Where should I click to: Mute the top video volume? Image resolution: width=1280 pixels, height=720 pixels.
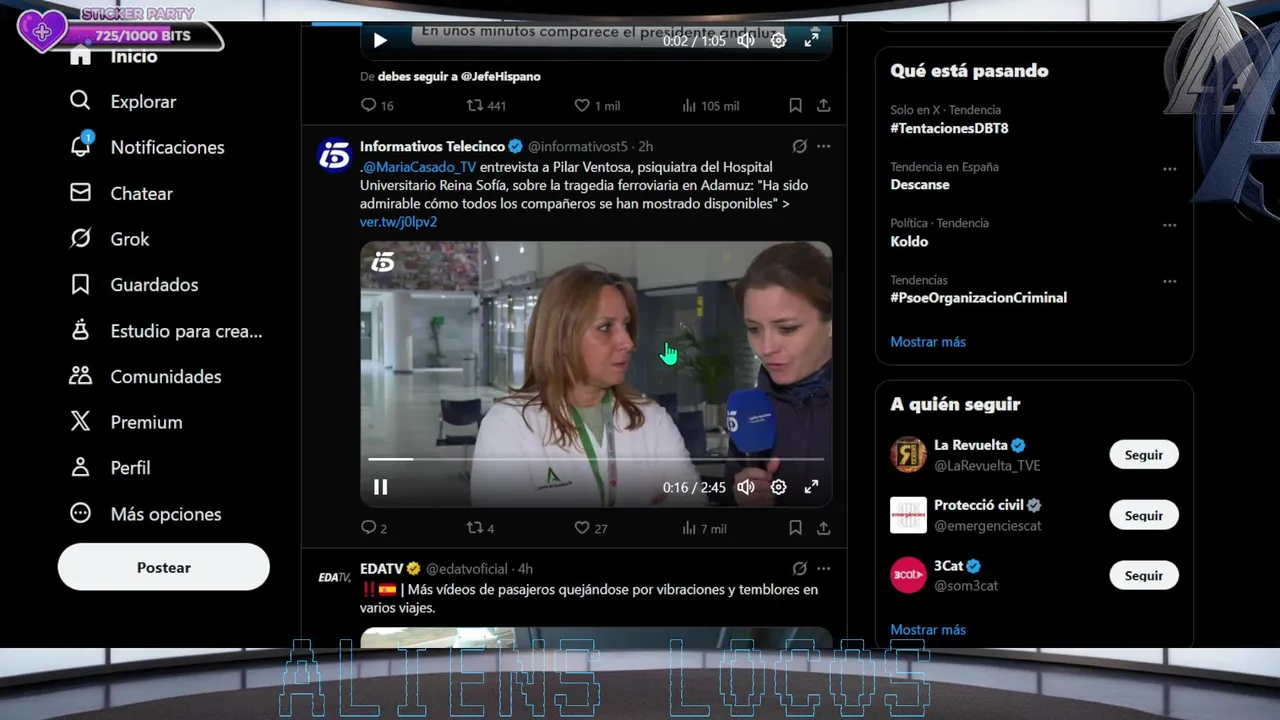coord(746,40)
